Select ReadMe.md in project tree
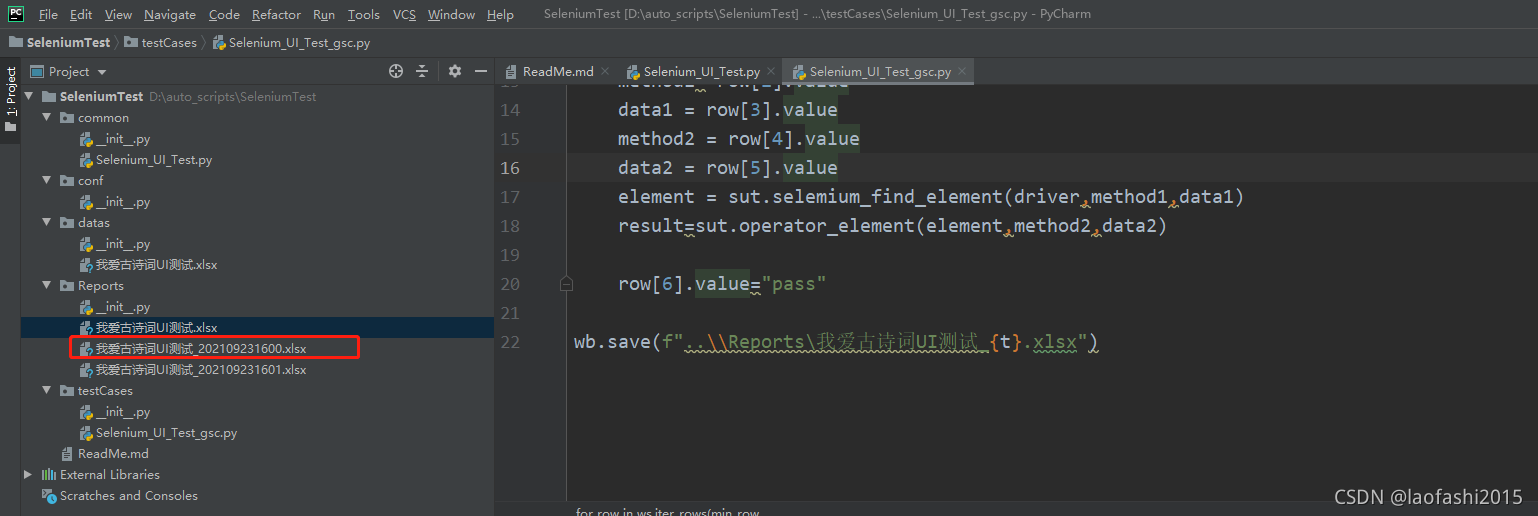1538x516 pixels. (x=113, y=454)
